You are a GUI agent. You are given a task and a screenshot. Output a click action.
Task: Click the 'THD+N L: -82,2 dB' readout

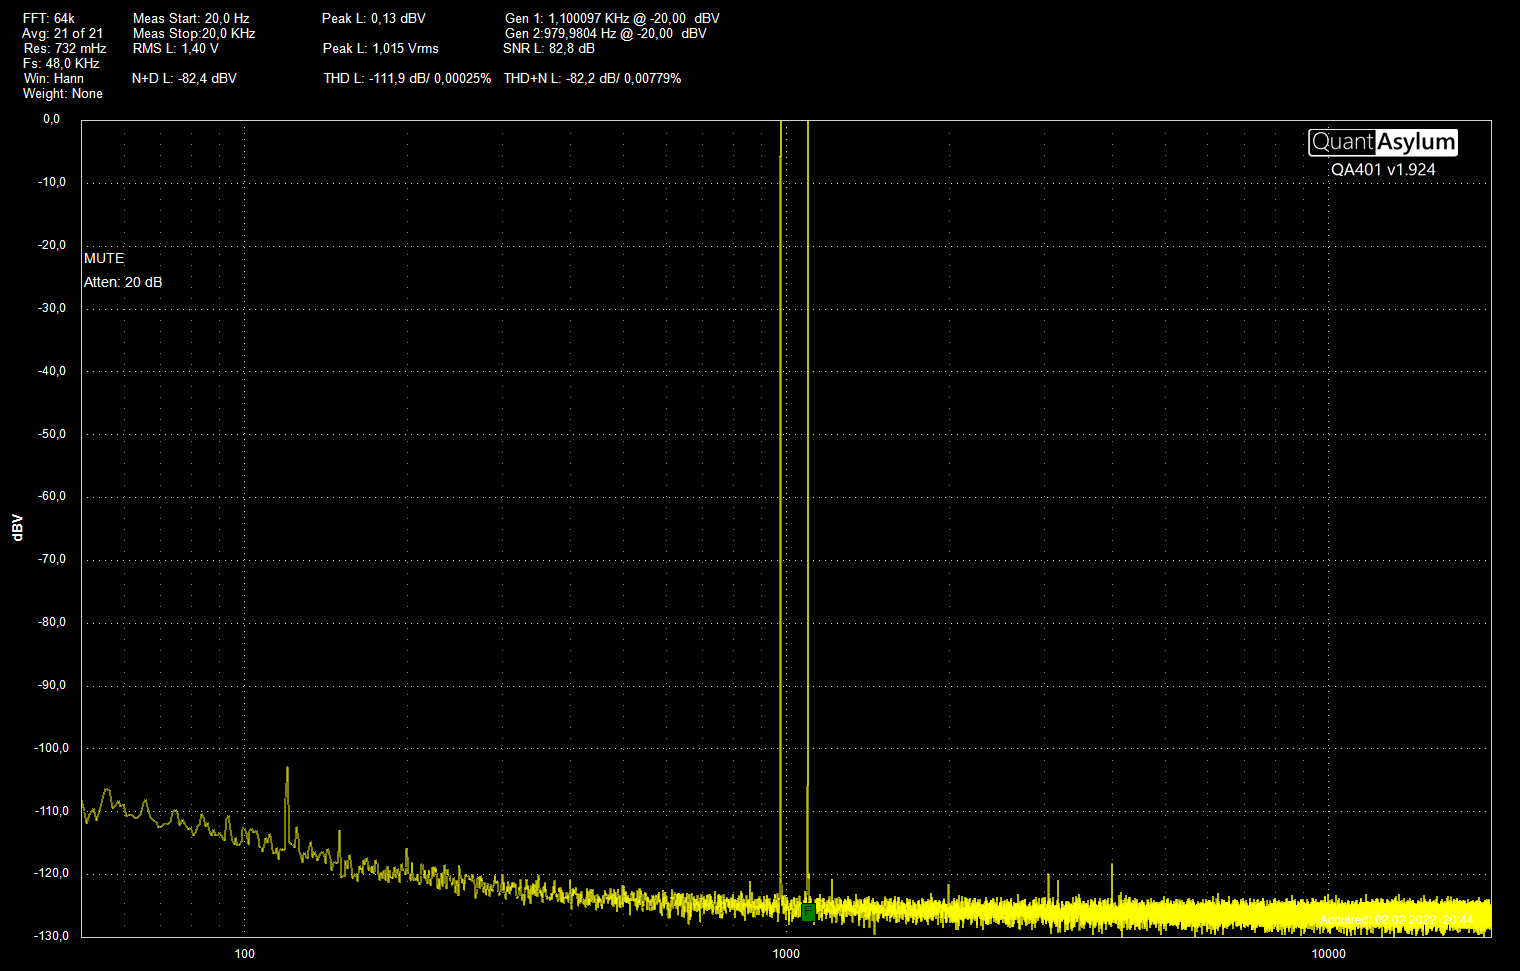(x=592, y=78)
